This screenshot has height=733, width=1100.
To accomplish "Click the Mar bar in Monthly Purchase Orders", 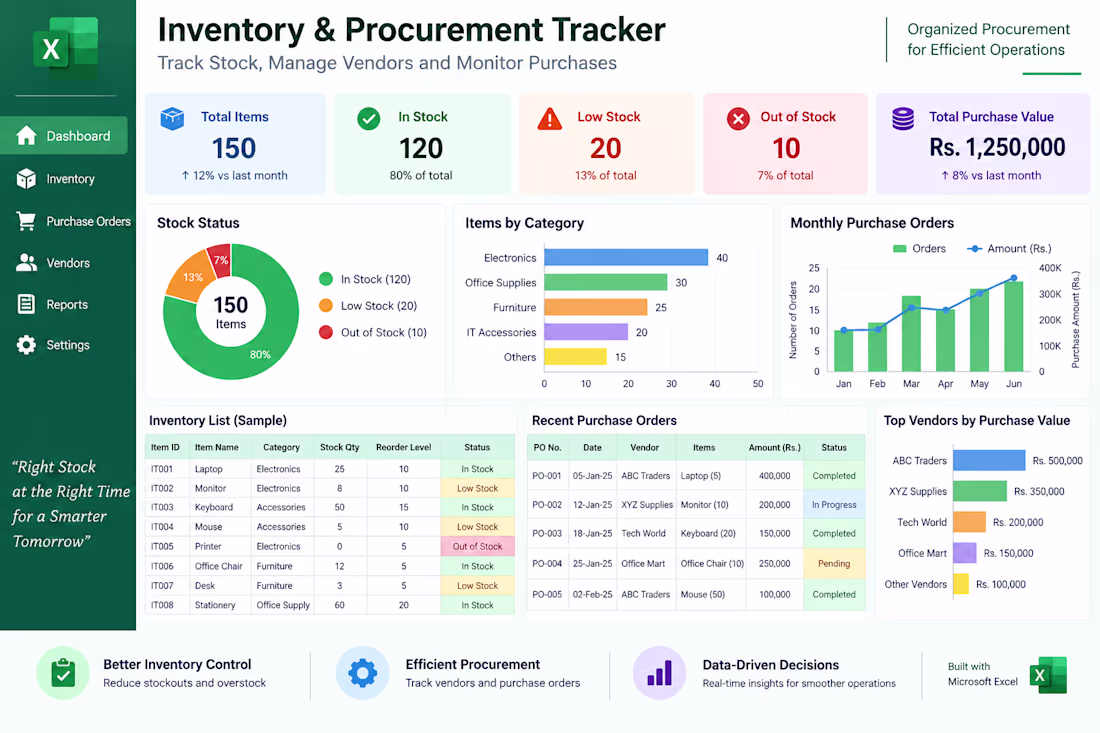I will [x=911, y=333].
